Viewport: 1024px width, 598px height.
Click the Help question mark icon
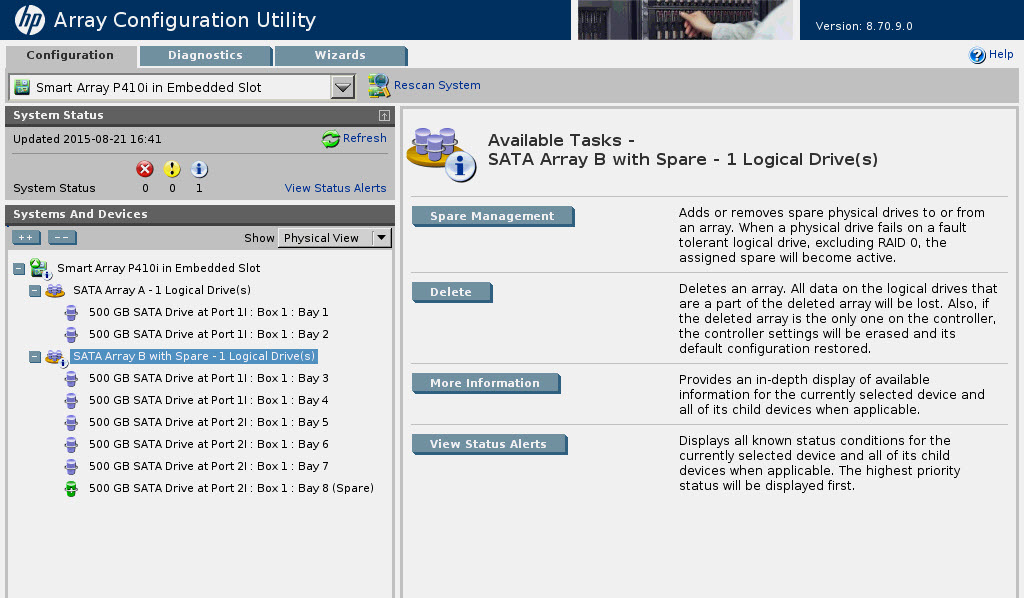[x=977, y=55]
